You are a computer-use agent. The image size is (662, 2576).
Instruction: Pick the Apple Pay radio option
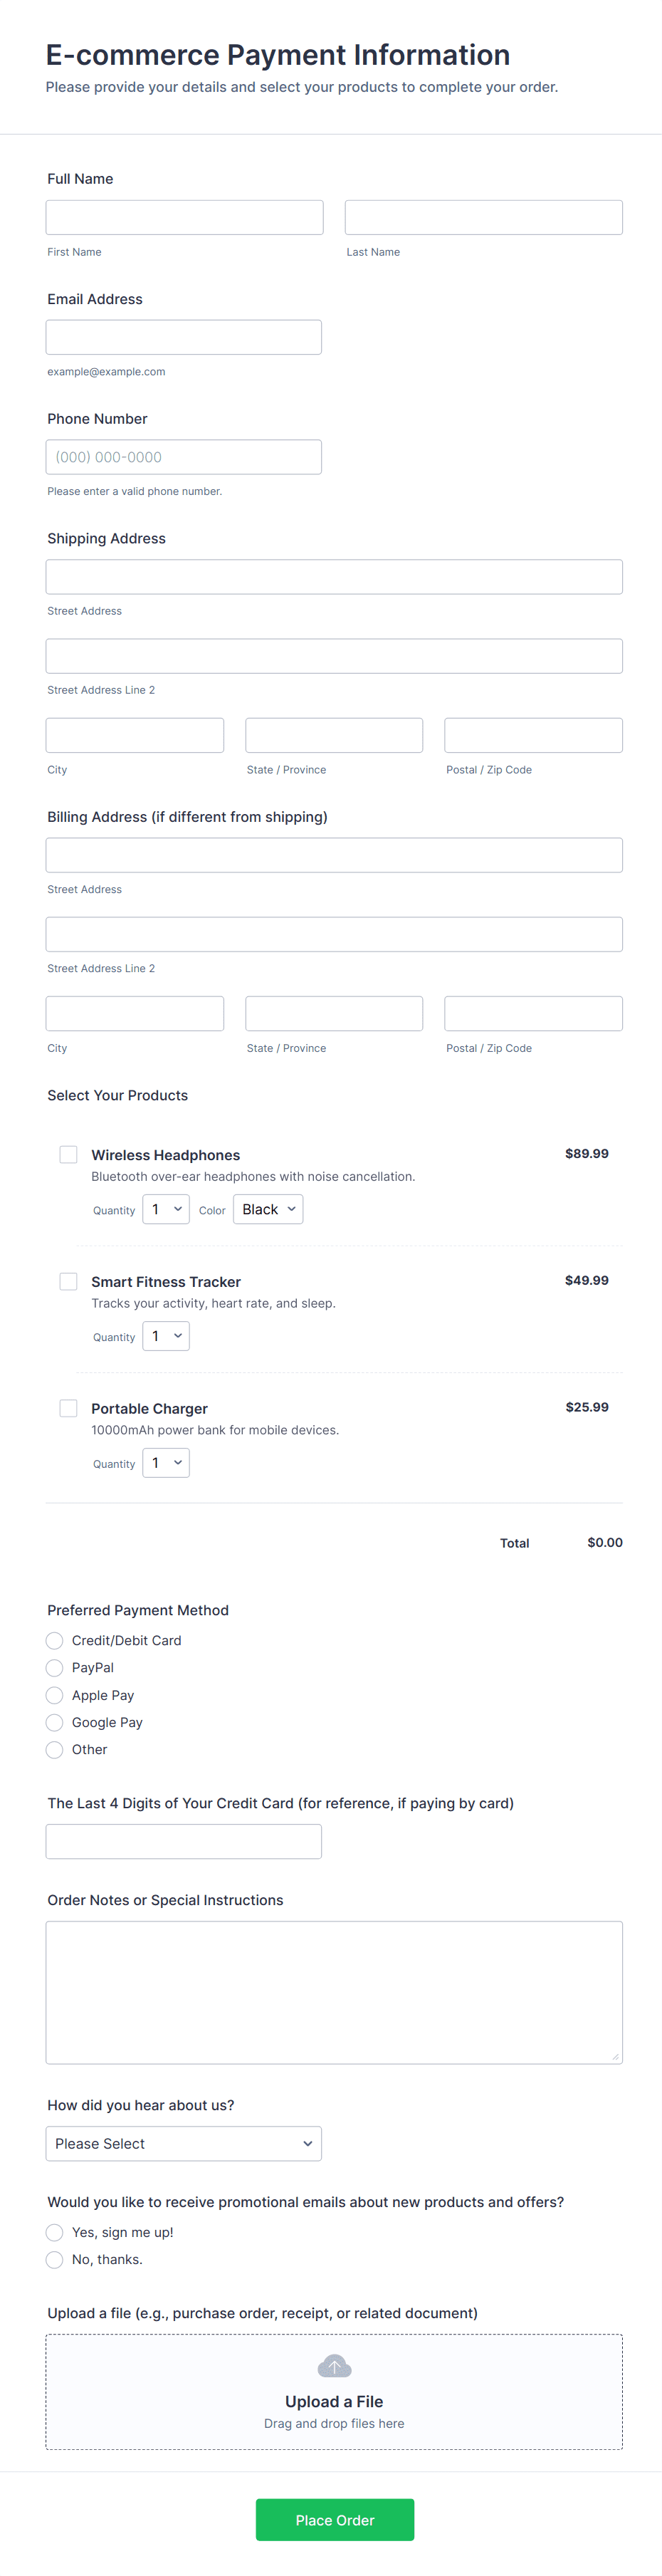pyautogui.click(x=55, y=1695)
